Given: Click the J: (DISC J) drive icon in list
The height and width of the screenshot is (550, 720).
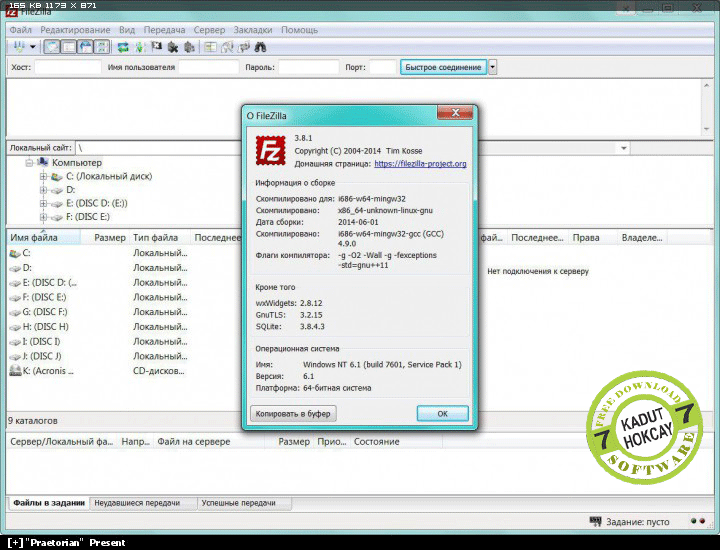Looking at the screenshot, I should coord(15,357).
